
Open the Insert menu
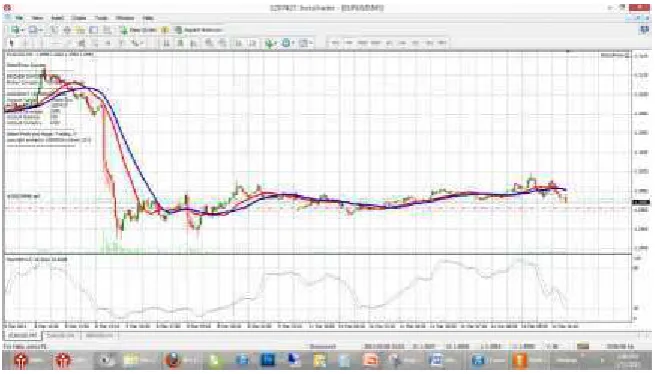pyautogui.click(x=58, y=18)
